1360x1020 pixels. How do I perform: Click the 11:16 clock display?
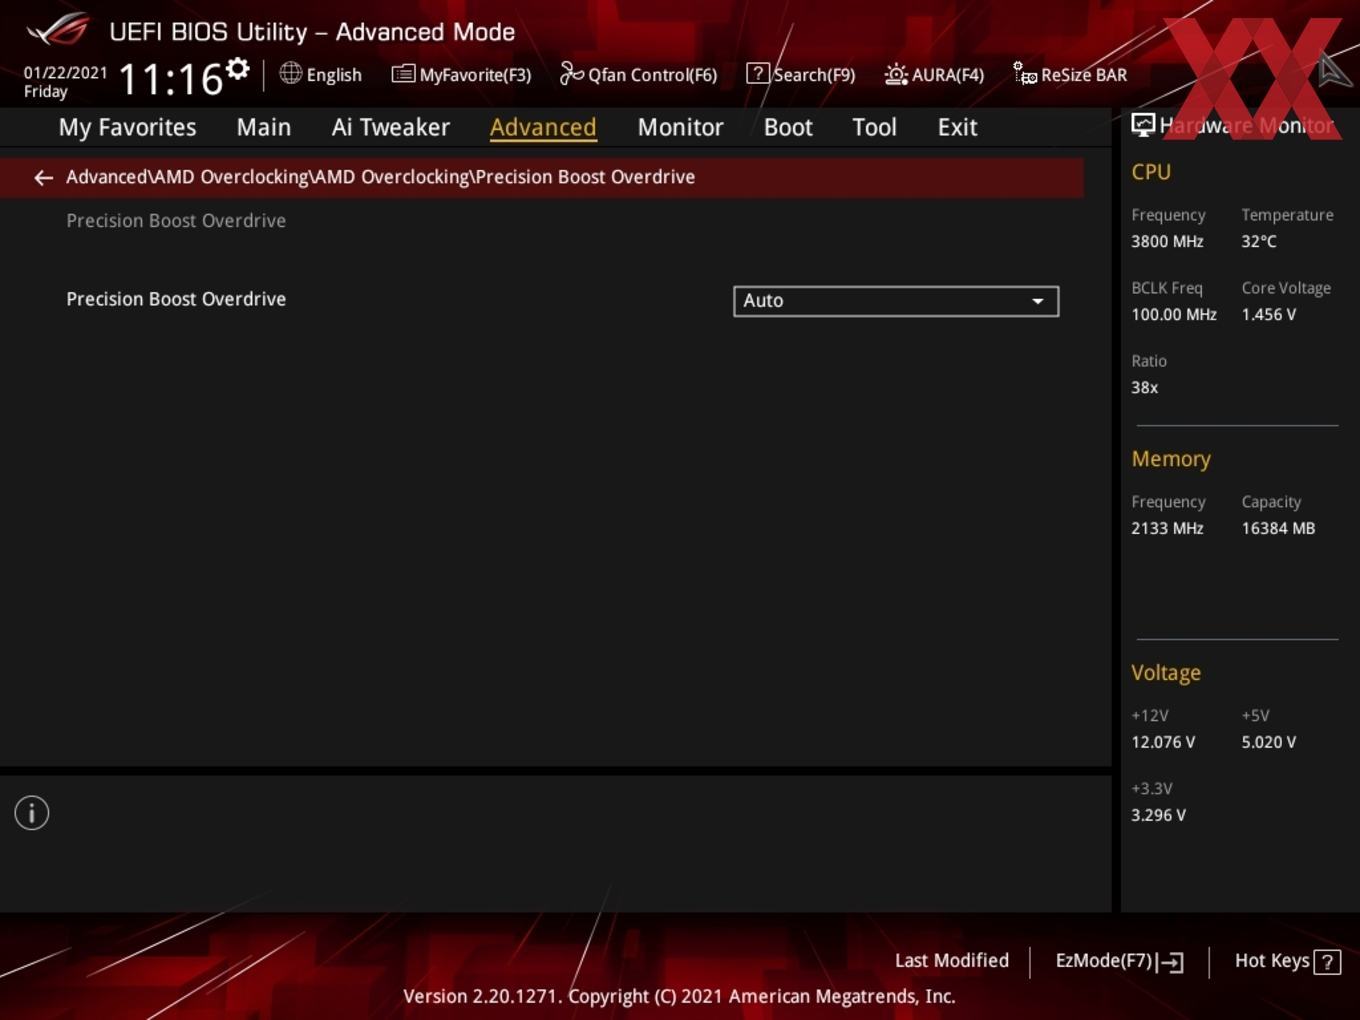coord(171,79)
